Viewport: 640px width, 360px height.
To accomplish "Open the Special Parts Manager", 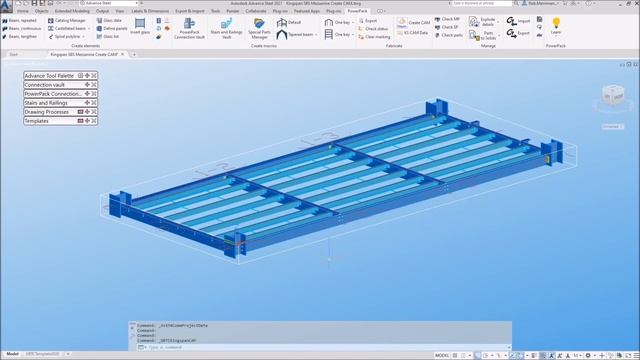I will [259, 29].
